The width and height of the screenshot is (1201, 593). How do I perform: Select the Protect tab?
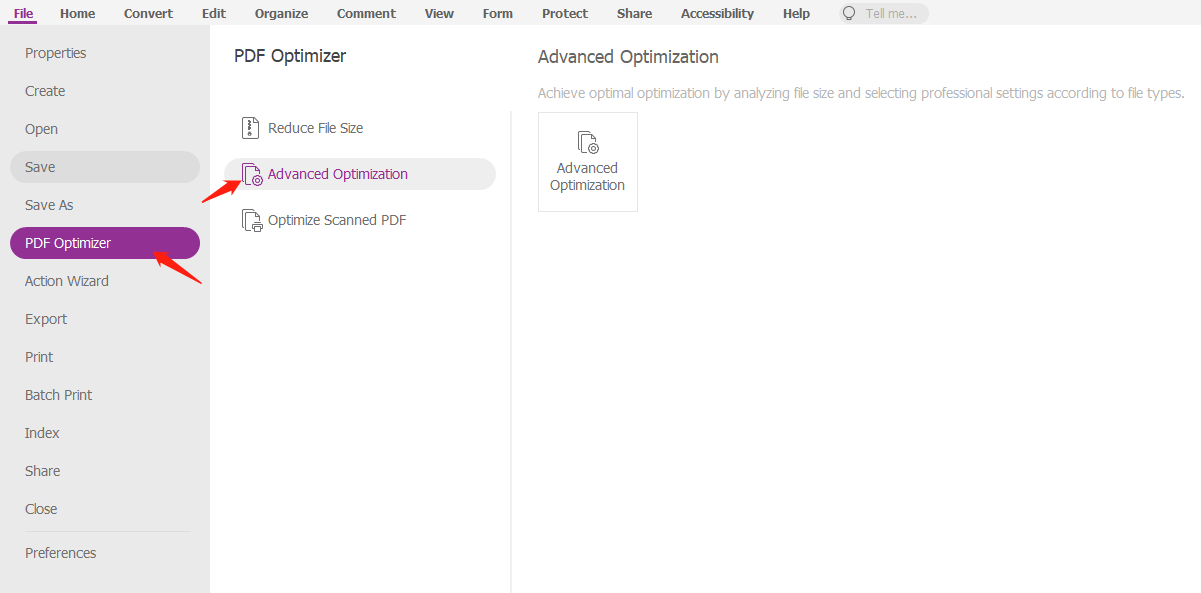pos(565,14)
